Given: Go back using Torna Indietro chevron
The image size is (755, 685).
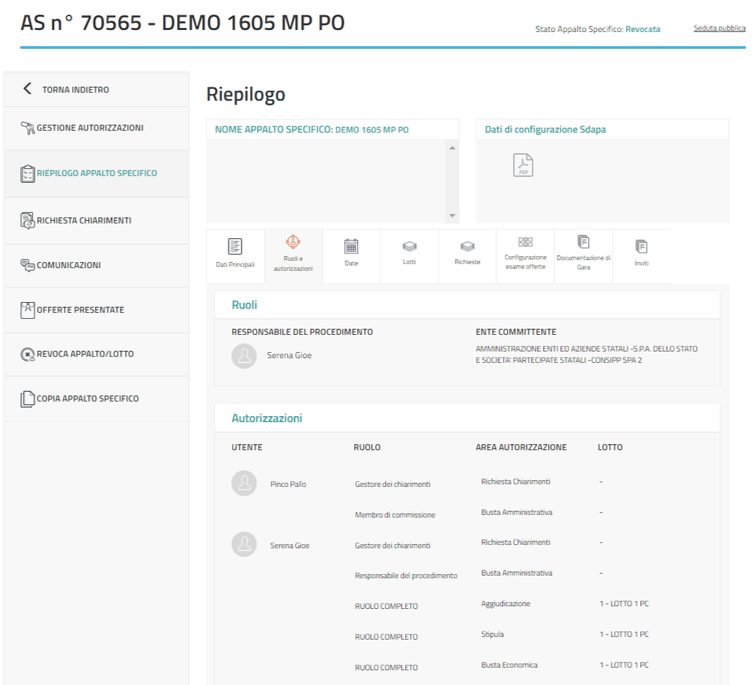Looking at the screenshot, I should [28, 89].
